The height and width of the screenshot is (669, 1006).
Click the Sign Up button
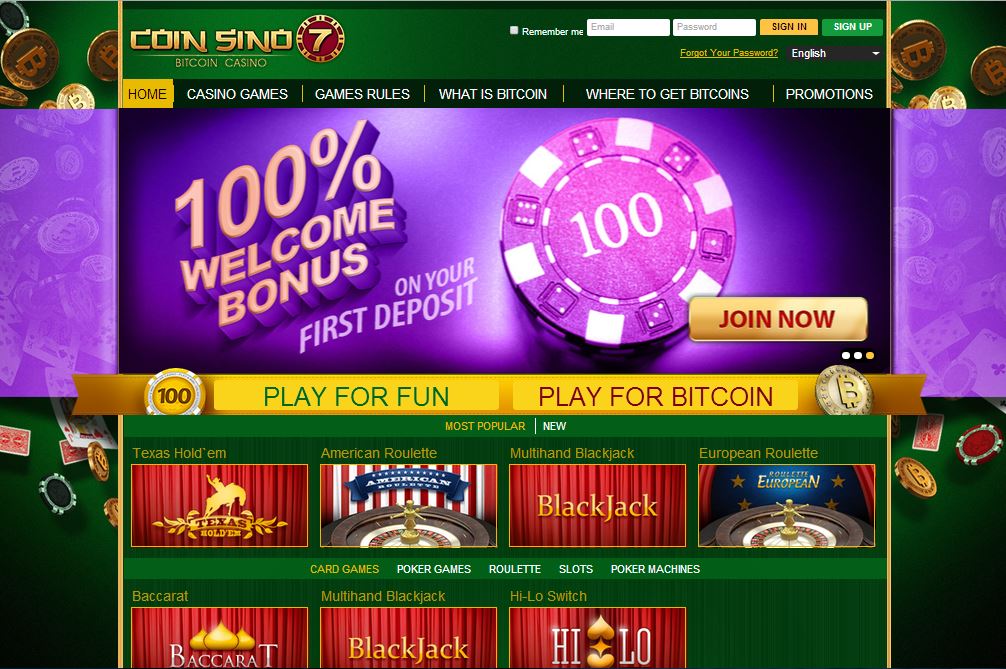click(852, 27)
